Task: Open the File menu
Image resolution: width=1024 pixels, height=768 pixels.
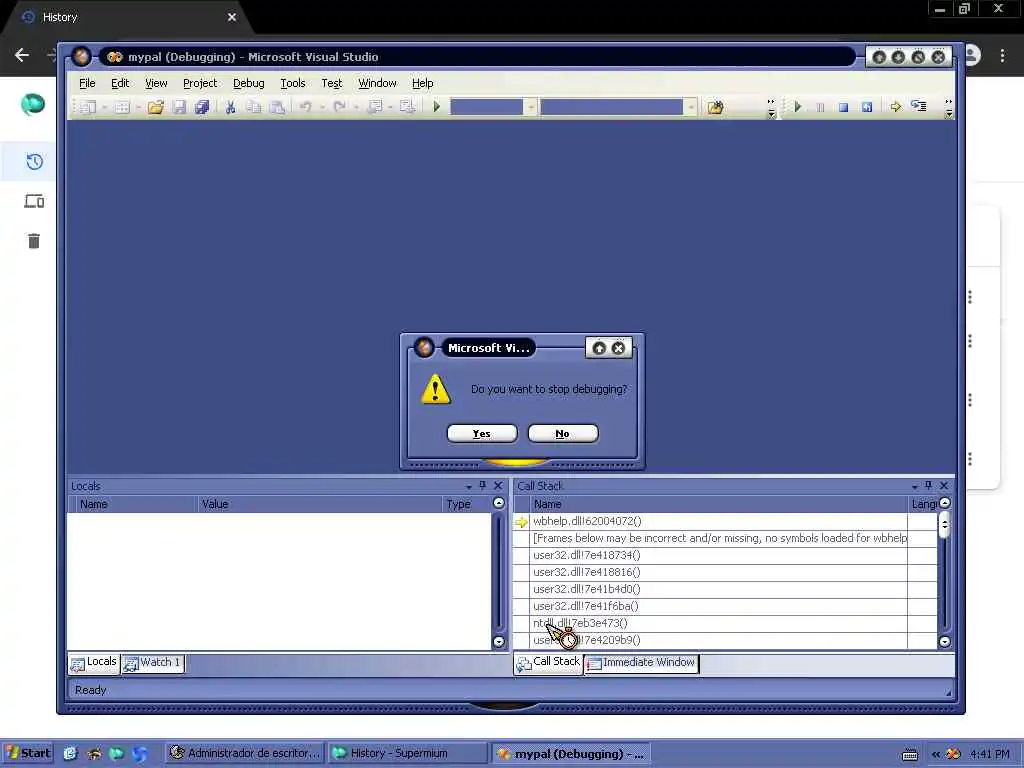Action: (87, 83)
